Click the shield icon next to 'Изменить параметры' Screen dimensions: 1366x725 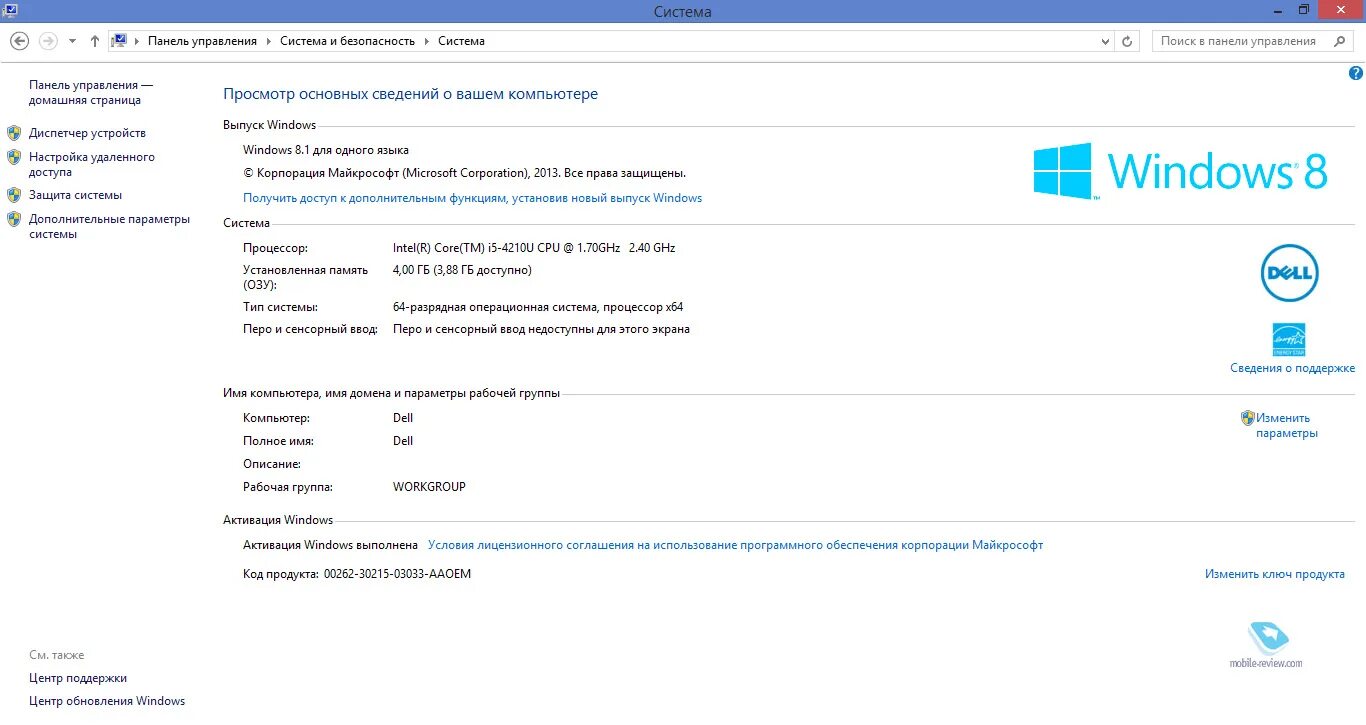click(x=1247, y=418)
